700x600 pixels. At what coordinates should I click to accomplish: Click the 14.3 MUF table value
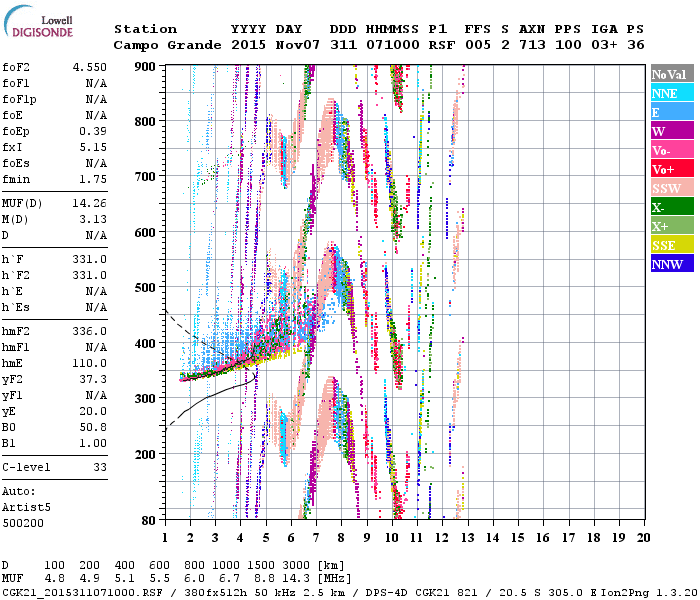(x=296, y=579)
